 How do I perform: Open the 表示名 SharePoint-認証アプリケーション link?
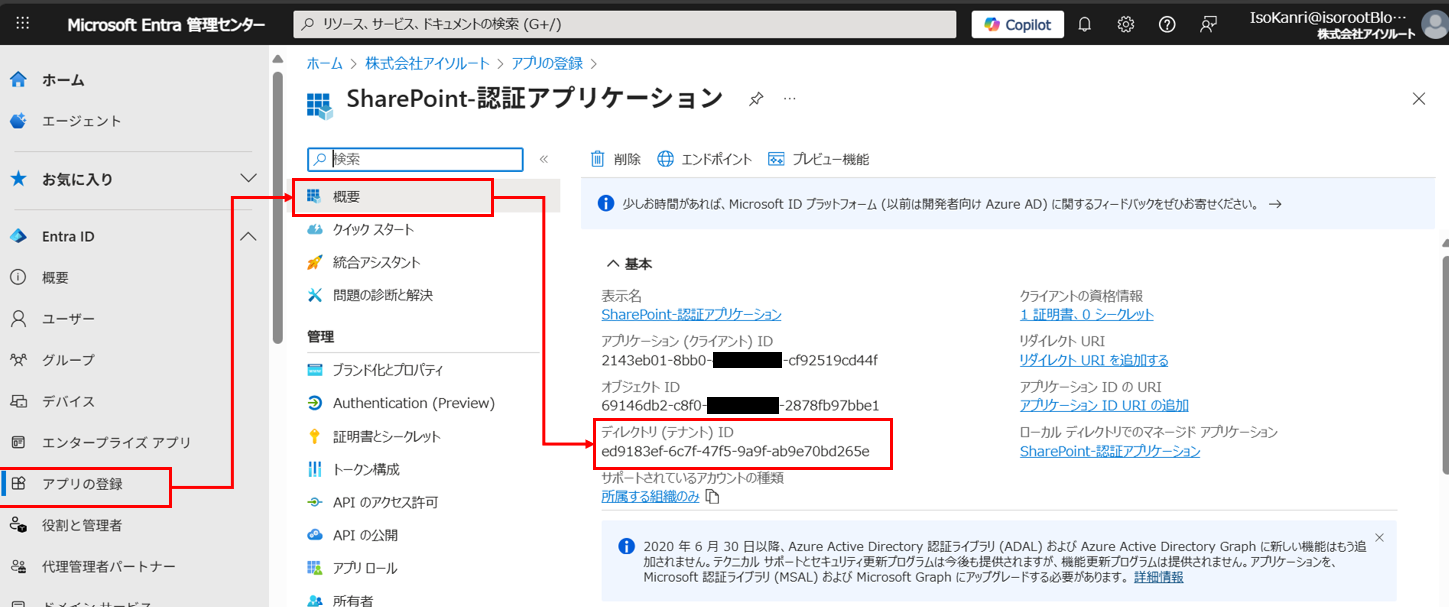click(691, 314)
